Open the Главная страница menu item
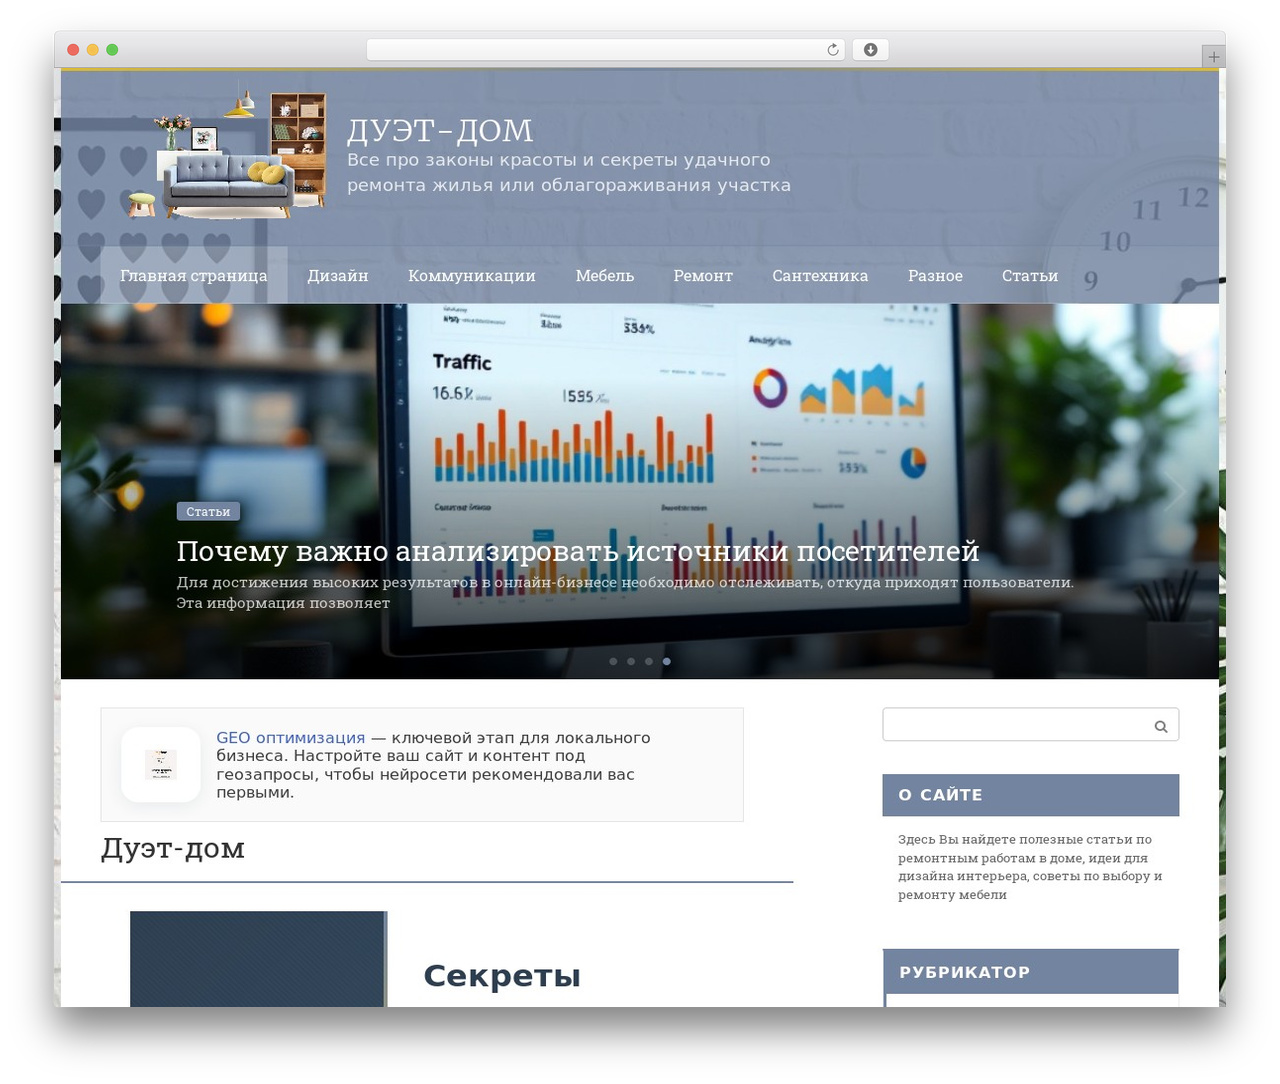This screenshot has height=1084, width=1280. pyautogui.click(x=194, y=276)
